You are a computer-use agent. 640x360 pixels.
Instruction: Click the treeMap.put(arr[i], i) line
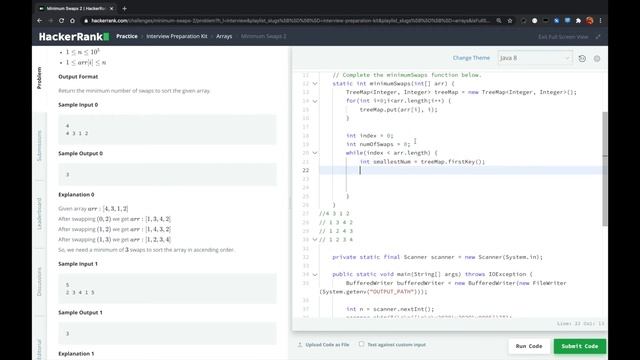pyautogui.click(x=398, y=109)
